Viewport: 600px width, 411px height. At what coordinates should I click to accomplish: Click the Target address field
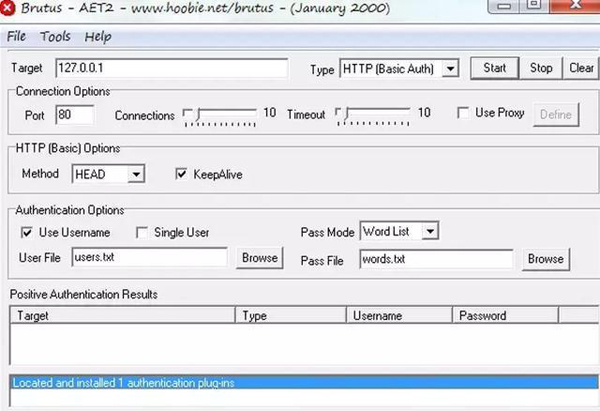pos(172,68)
